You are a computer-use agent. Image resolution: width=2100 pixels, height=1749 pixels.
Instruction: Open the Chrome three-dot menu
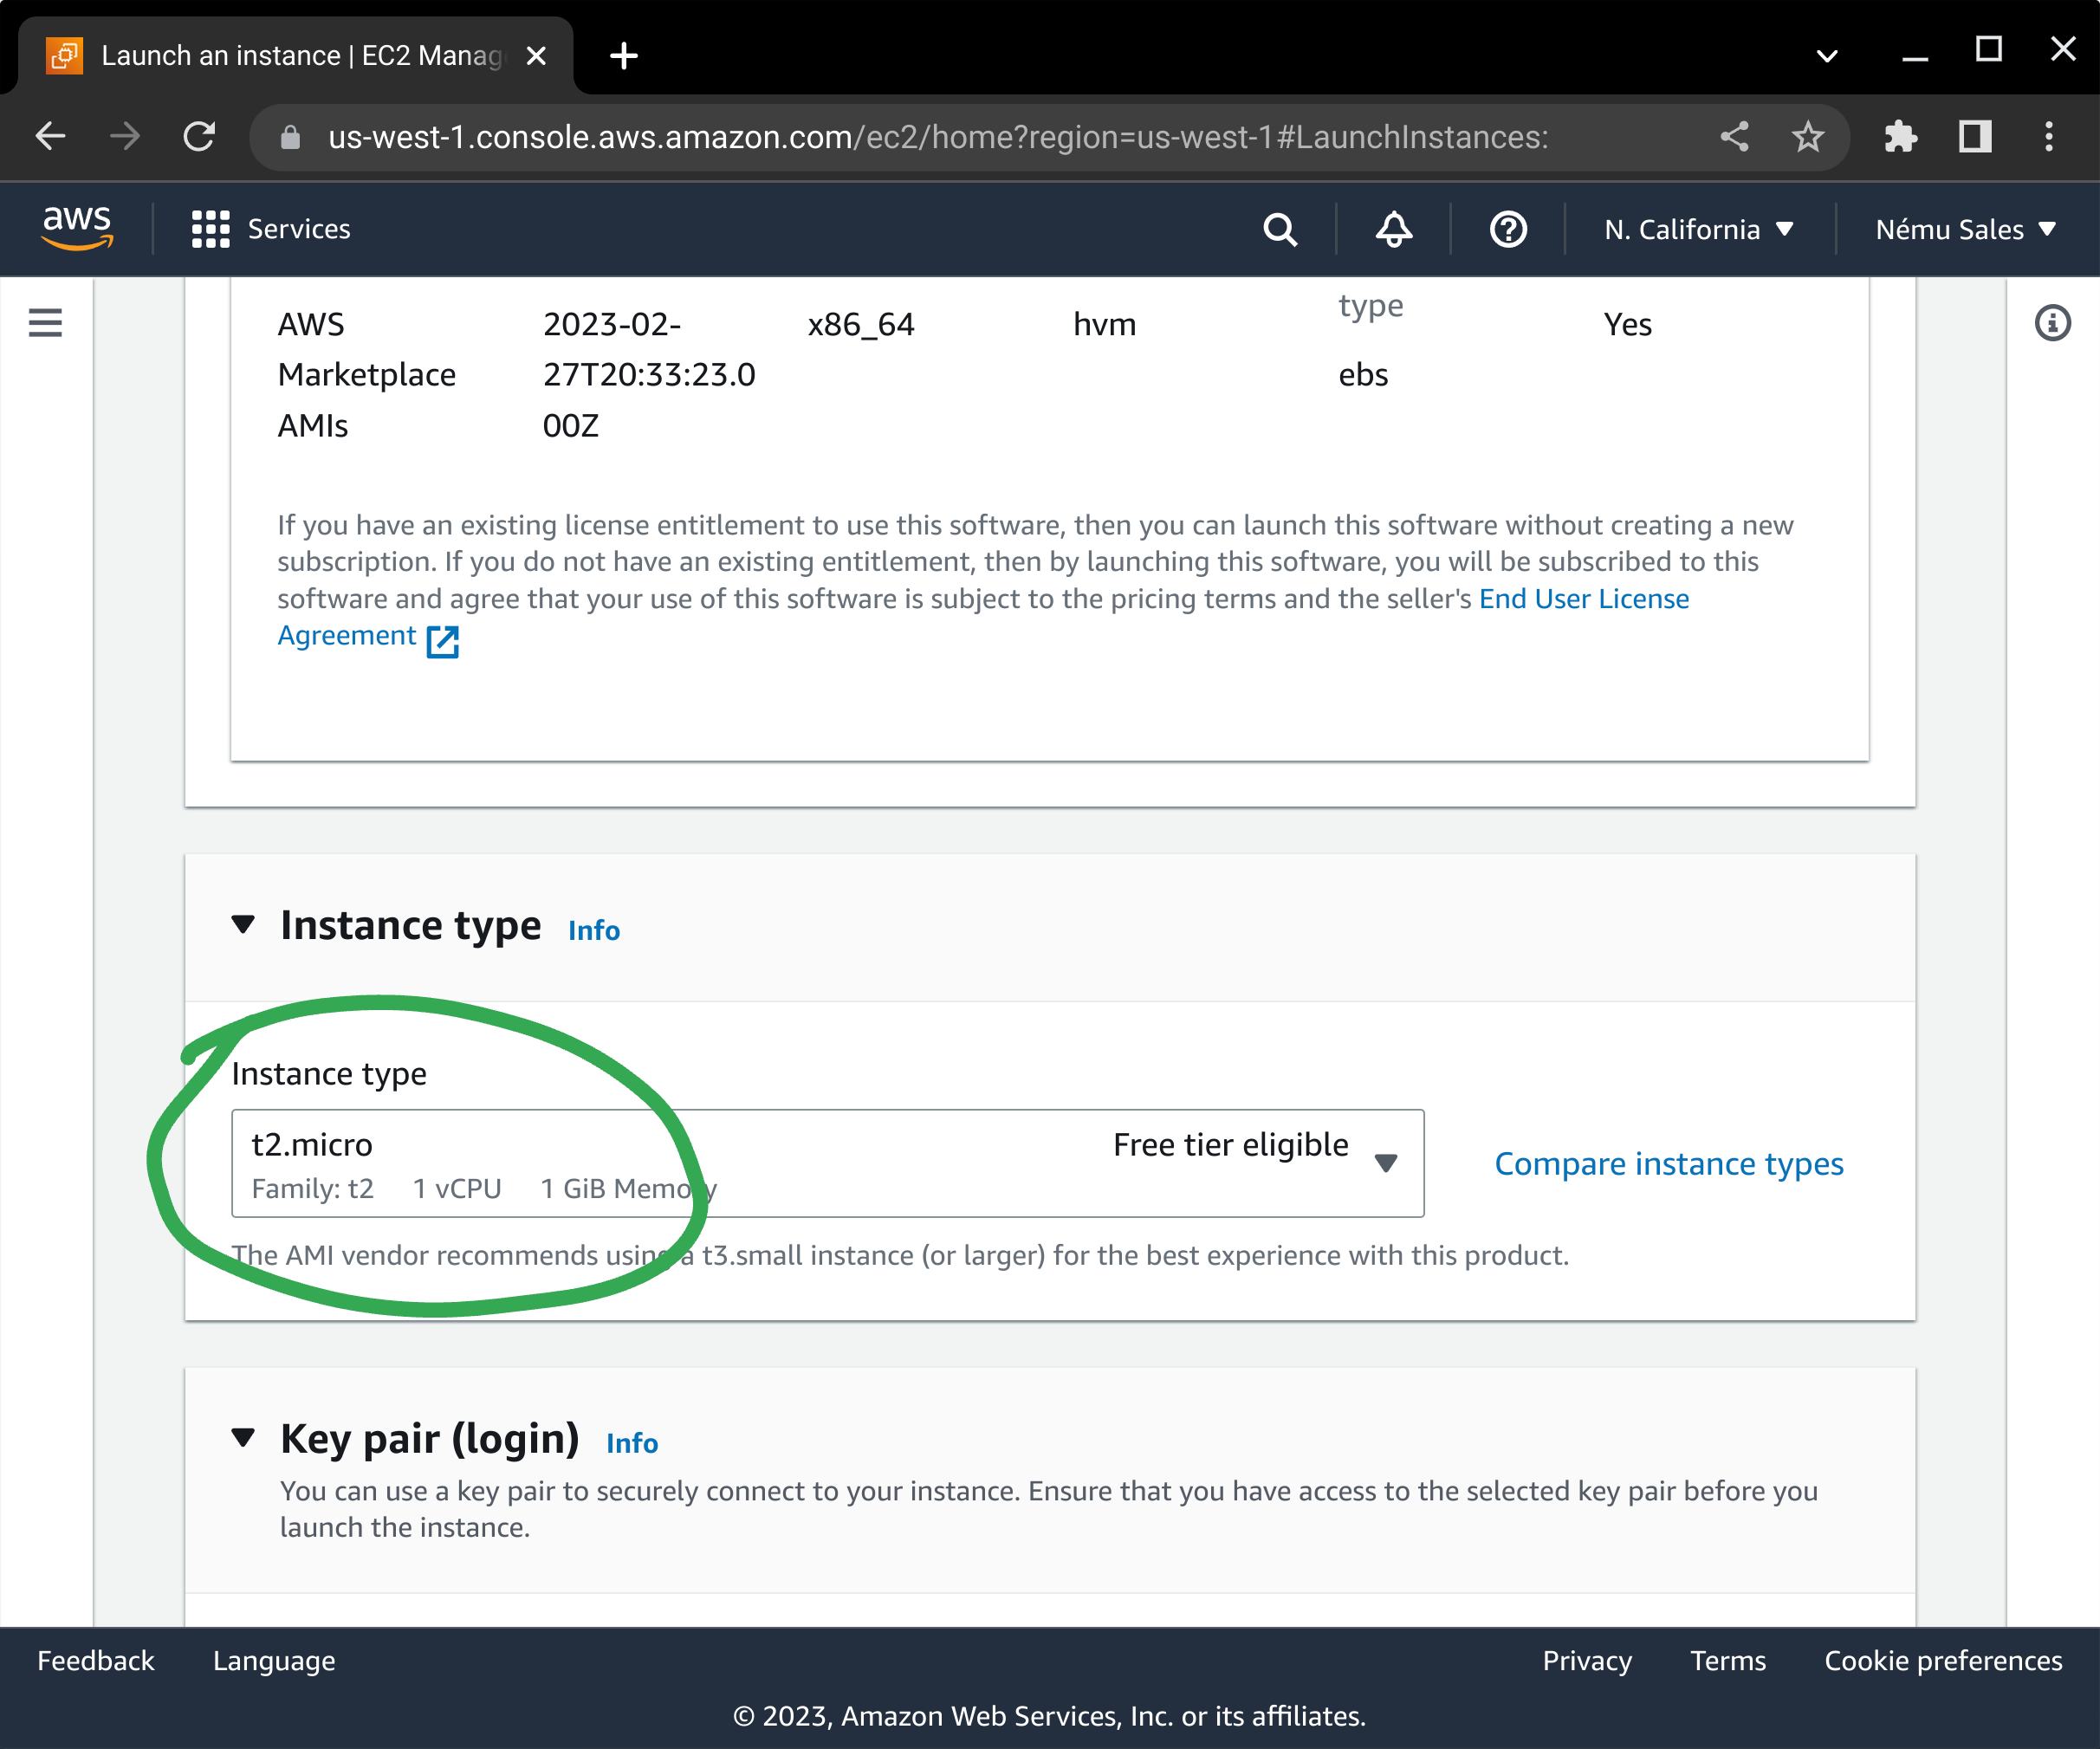tap(2049, 137)
